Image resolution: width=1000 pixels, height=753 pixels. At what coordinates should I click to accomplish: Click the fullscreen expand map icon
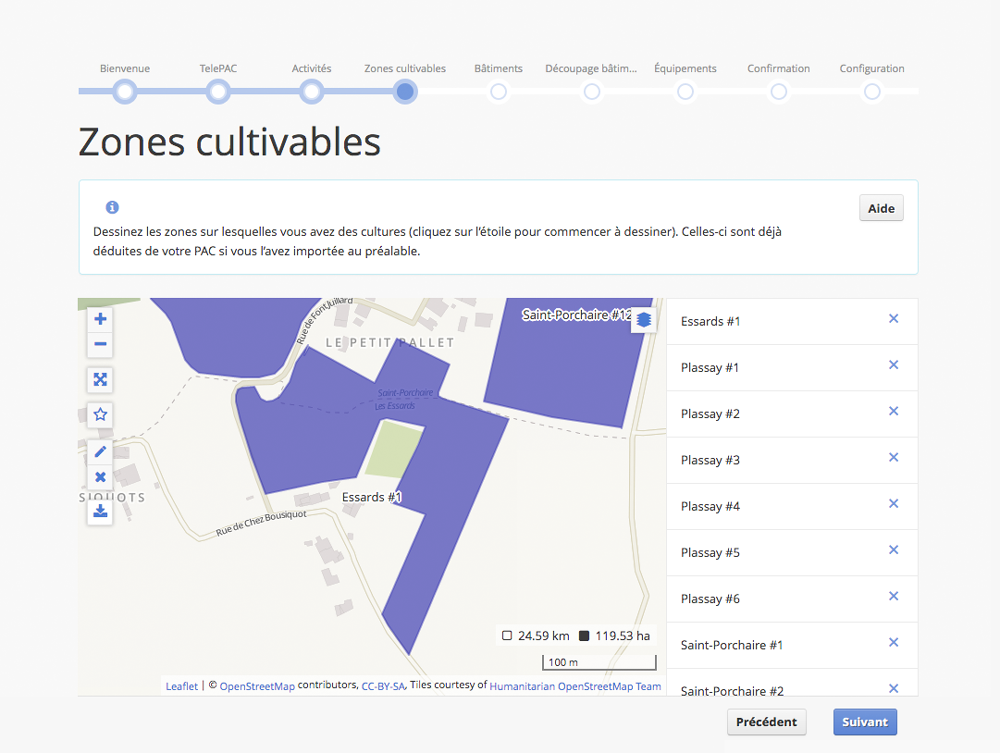pos(100,380)
